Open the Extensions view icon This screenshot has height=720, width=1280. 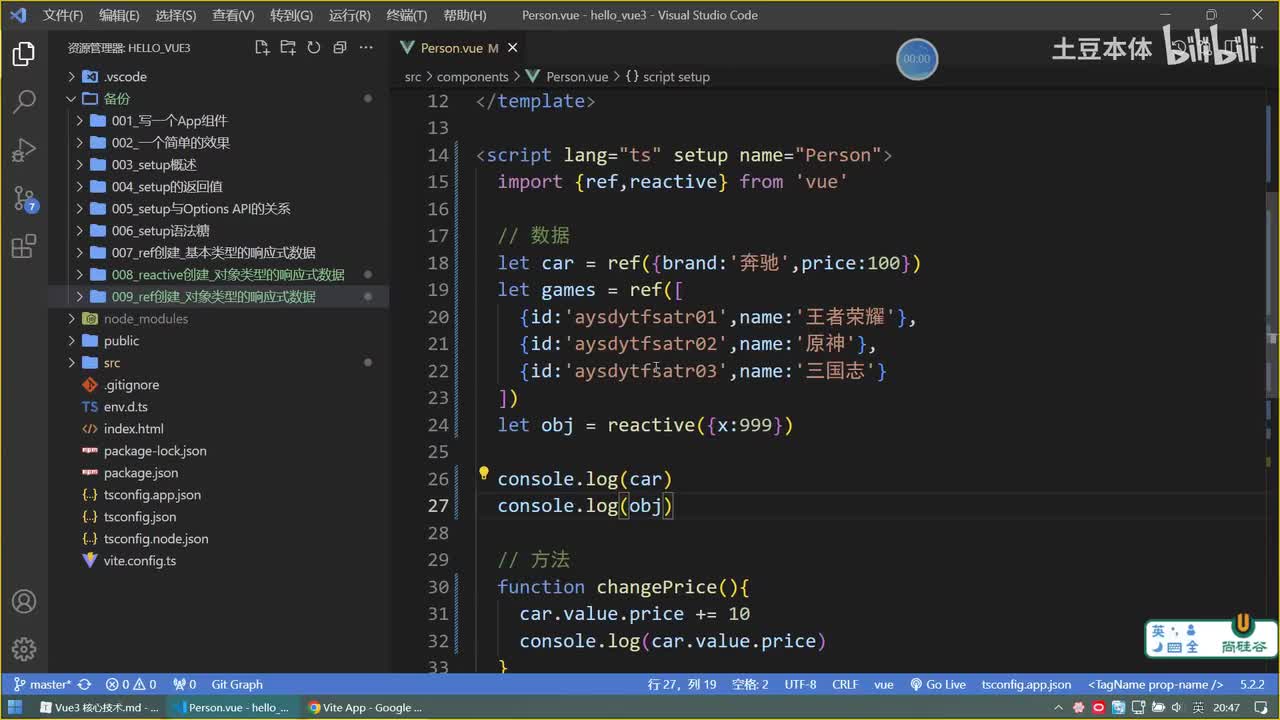(24, 247)
